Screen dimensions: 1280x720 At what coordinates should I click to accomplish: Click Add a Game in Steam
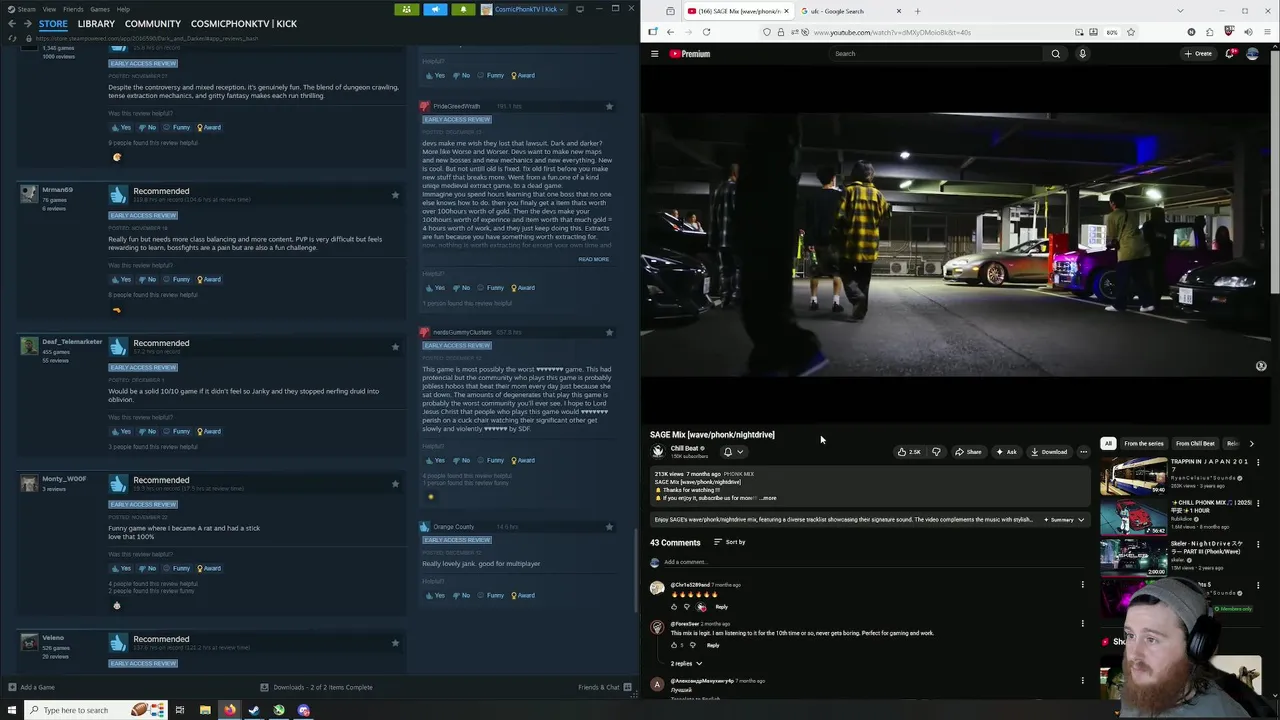coord(31,687)
